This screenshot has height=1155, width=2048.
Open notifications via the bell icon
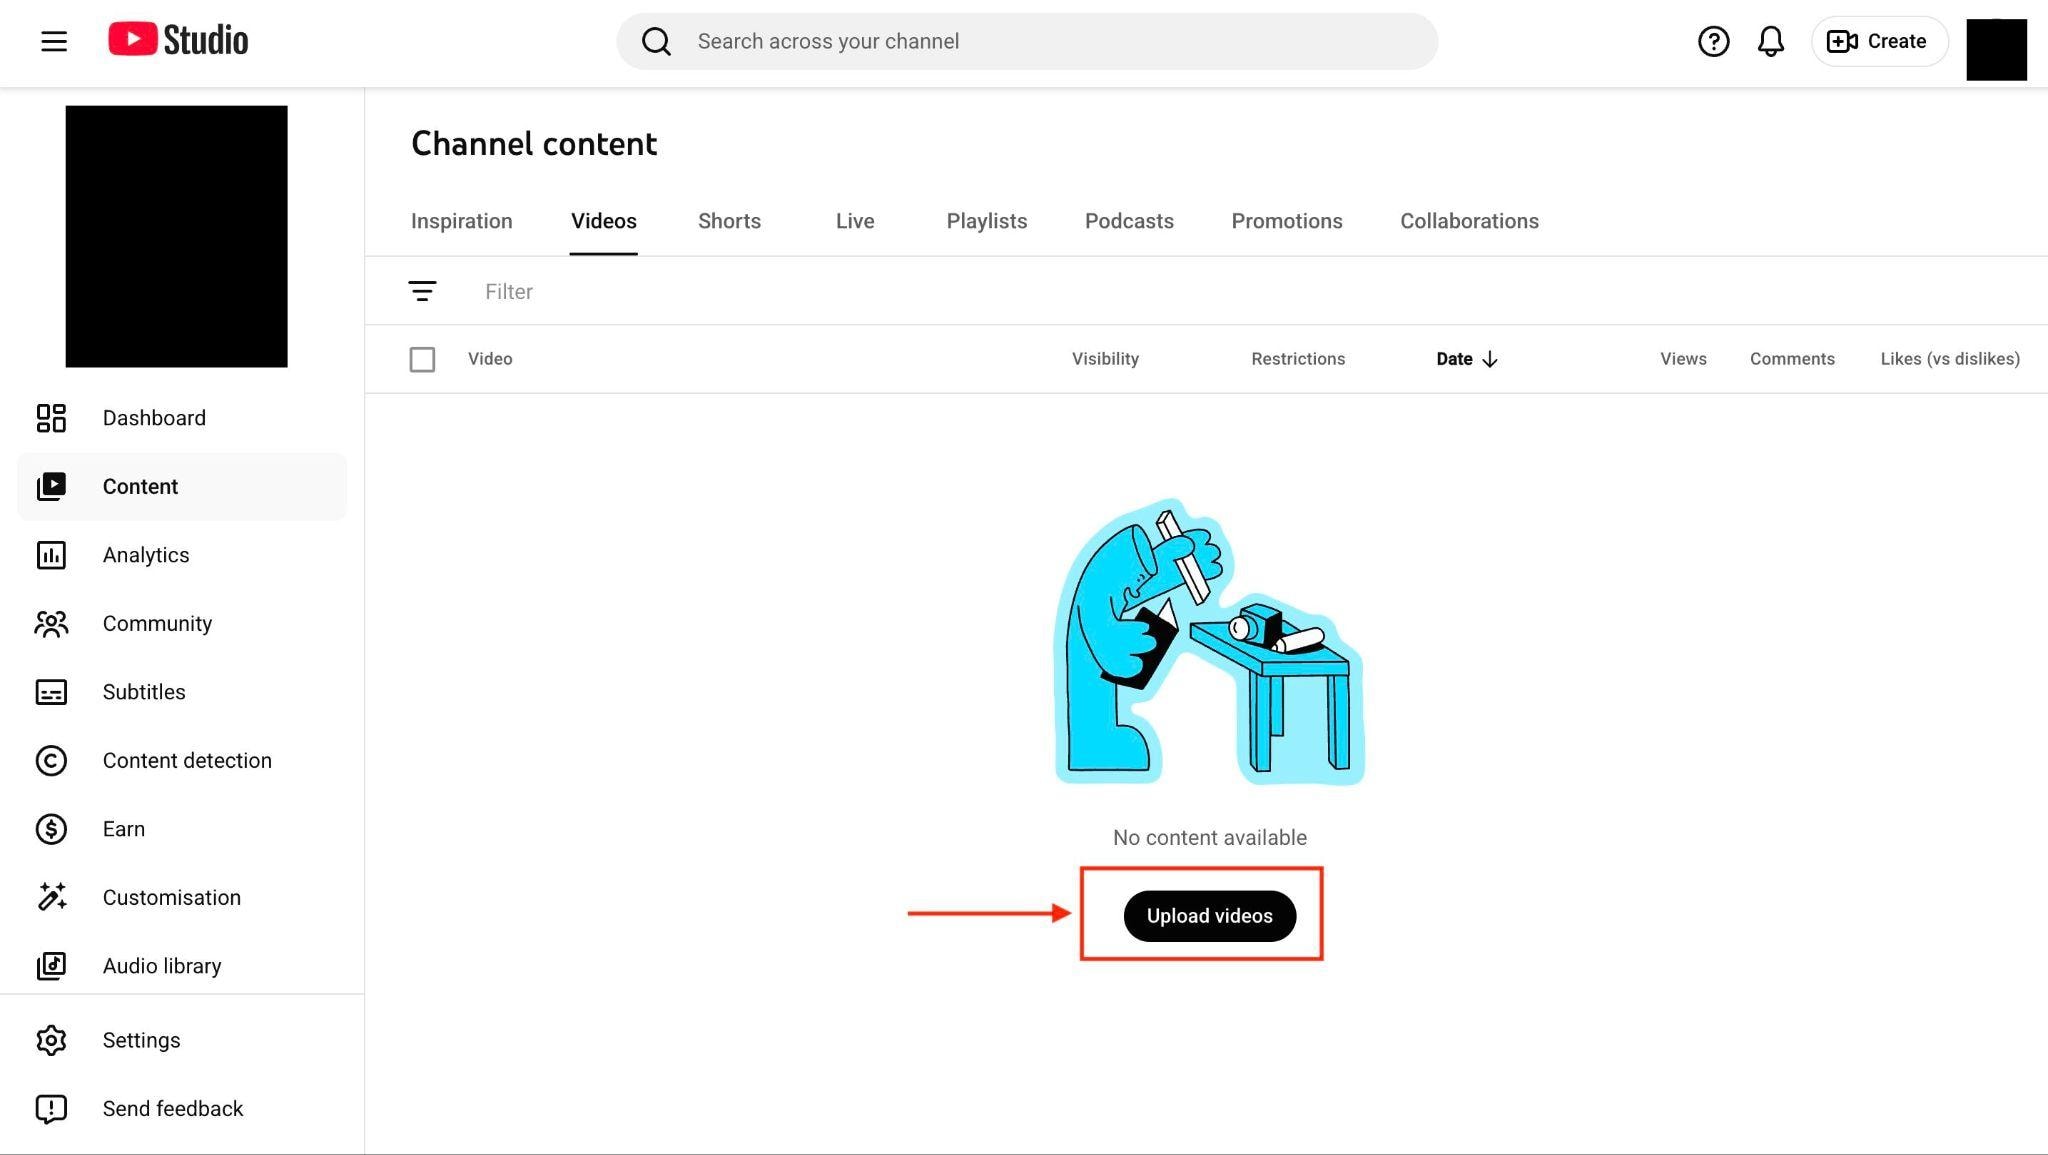click(x=1770, y=41)
